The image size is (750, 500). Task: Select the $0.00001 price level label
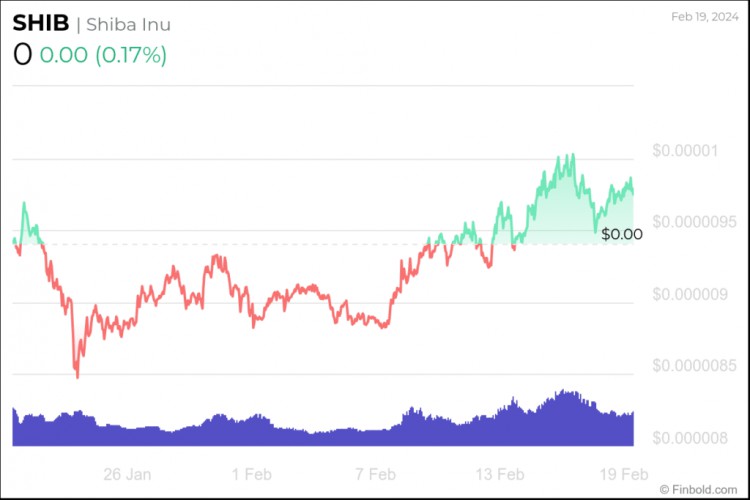coord(685,151)
